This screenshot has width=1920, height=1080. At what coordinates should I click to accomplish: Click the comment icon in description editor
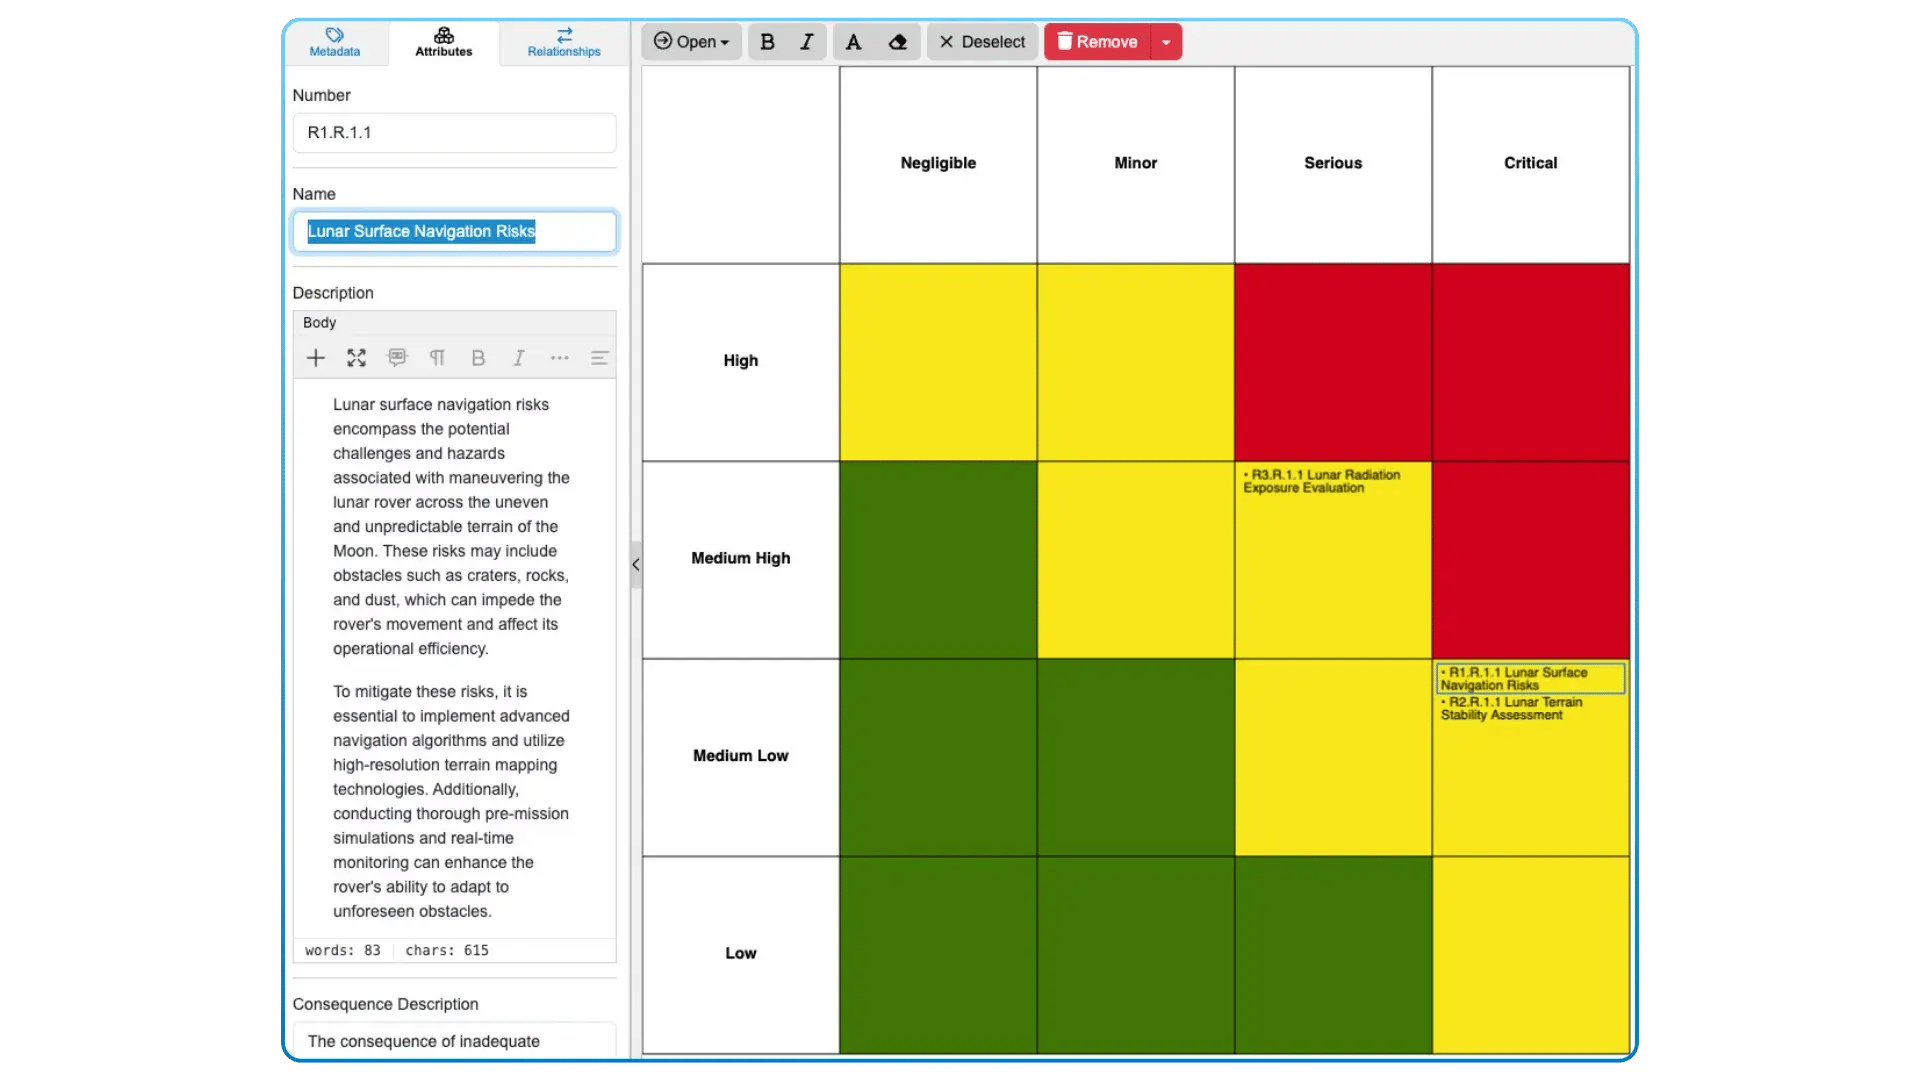(397, 358)
